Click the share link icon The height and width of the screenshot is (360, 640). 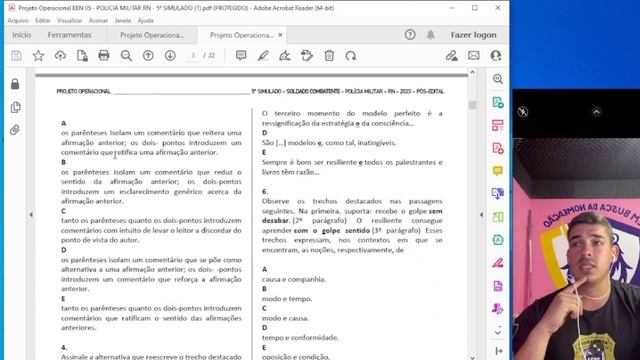[451, 56]
